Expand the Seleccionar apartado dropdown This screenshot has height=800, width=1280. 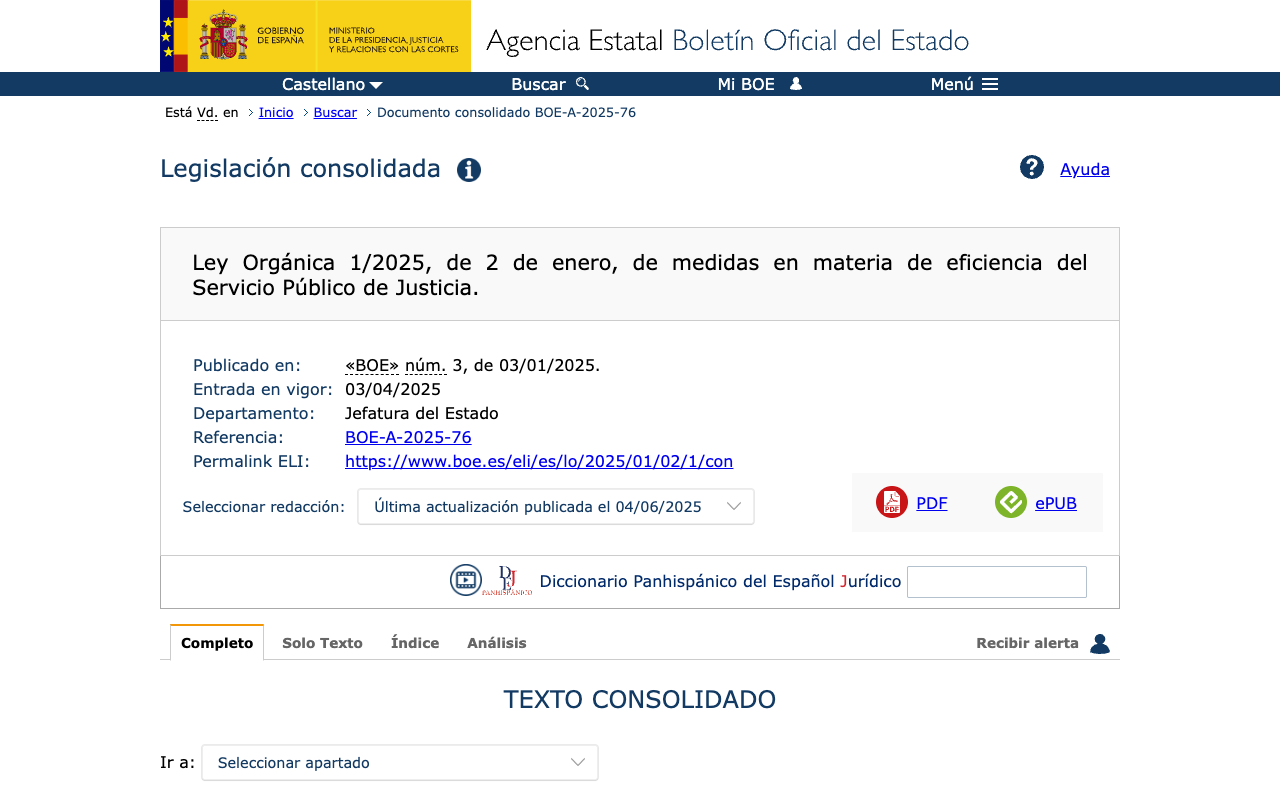tap(400, 763)
